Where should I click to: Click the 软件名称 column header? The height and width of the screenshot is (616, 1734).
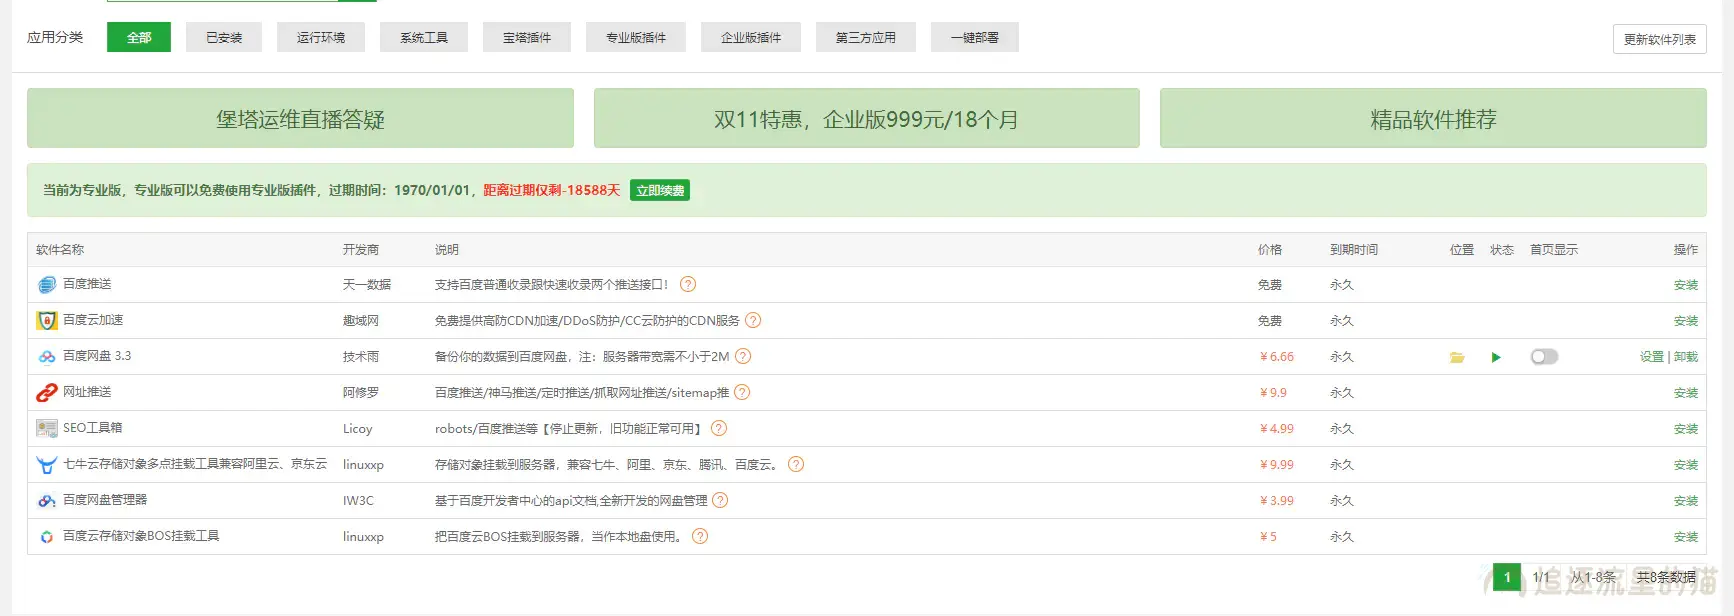coord(60,250)
